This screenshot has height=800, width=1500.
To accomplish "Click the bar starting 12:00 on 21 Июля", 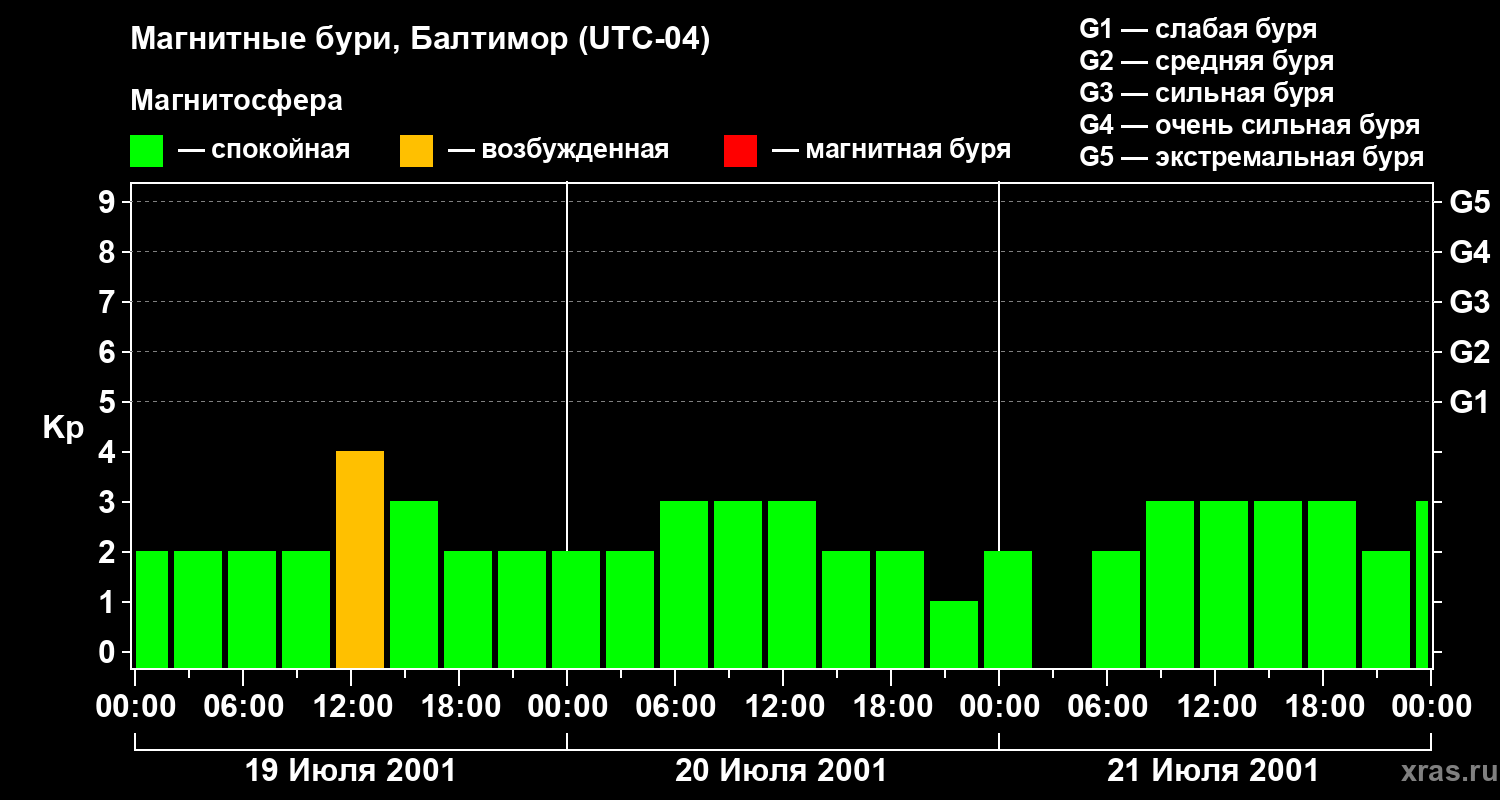I will tap(1224, 585).
